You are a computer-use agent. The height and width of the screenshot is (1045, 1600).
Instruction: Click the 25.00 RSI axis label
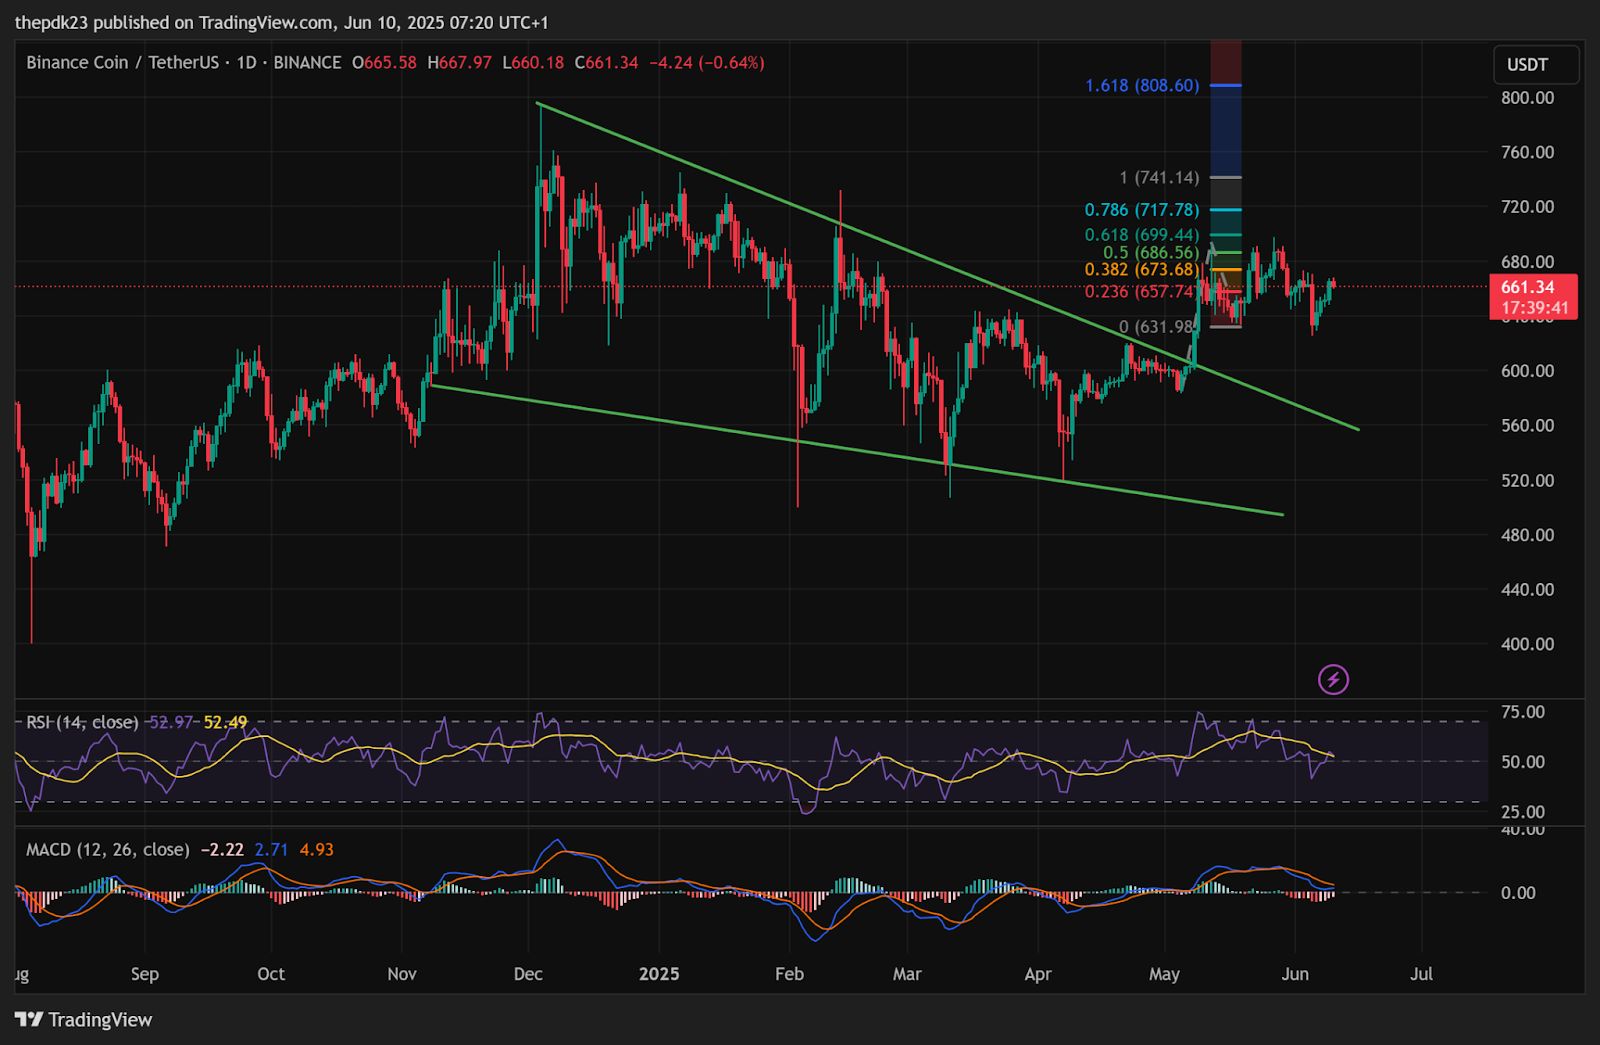click(1523, 812)
